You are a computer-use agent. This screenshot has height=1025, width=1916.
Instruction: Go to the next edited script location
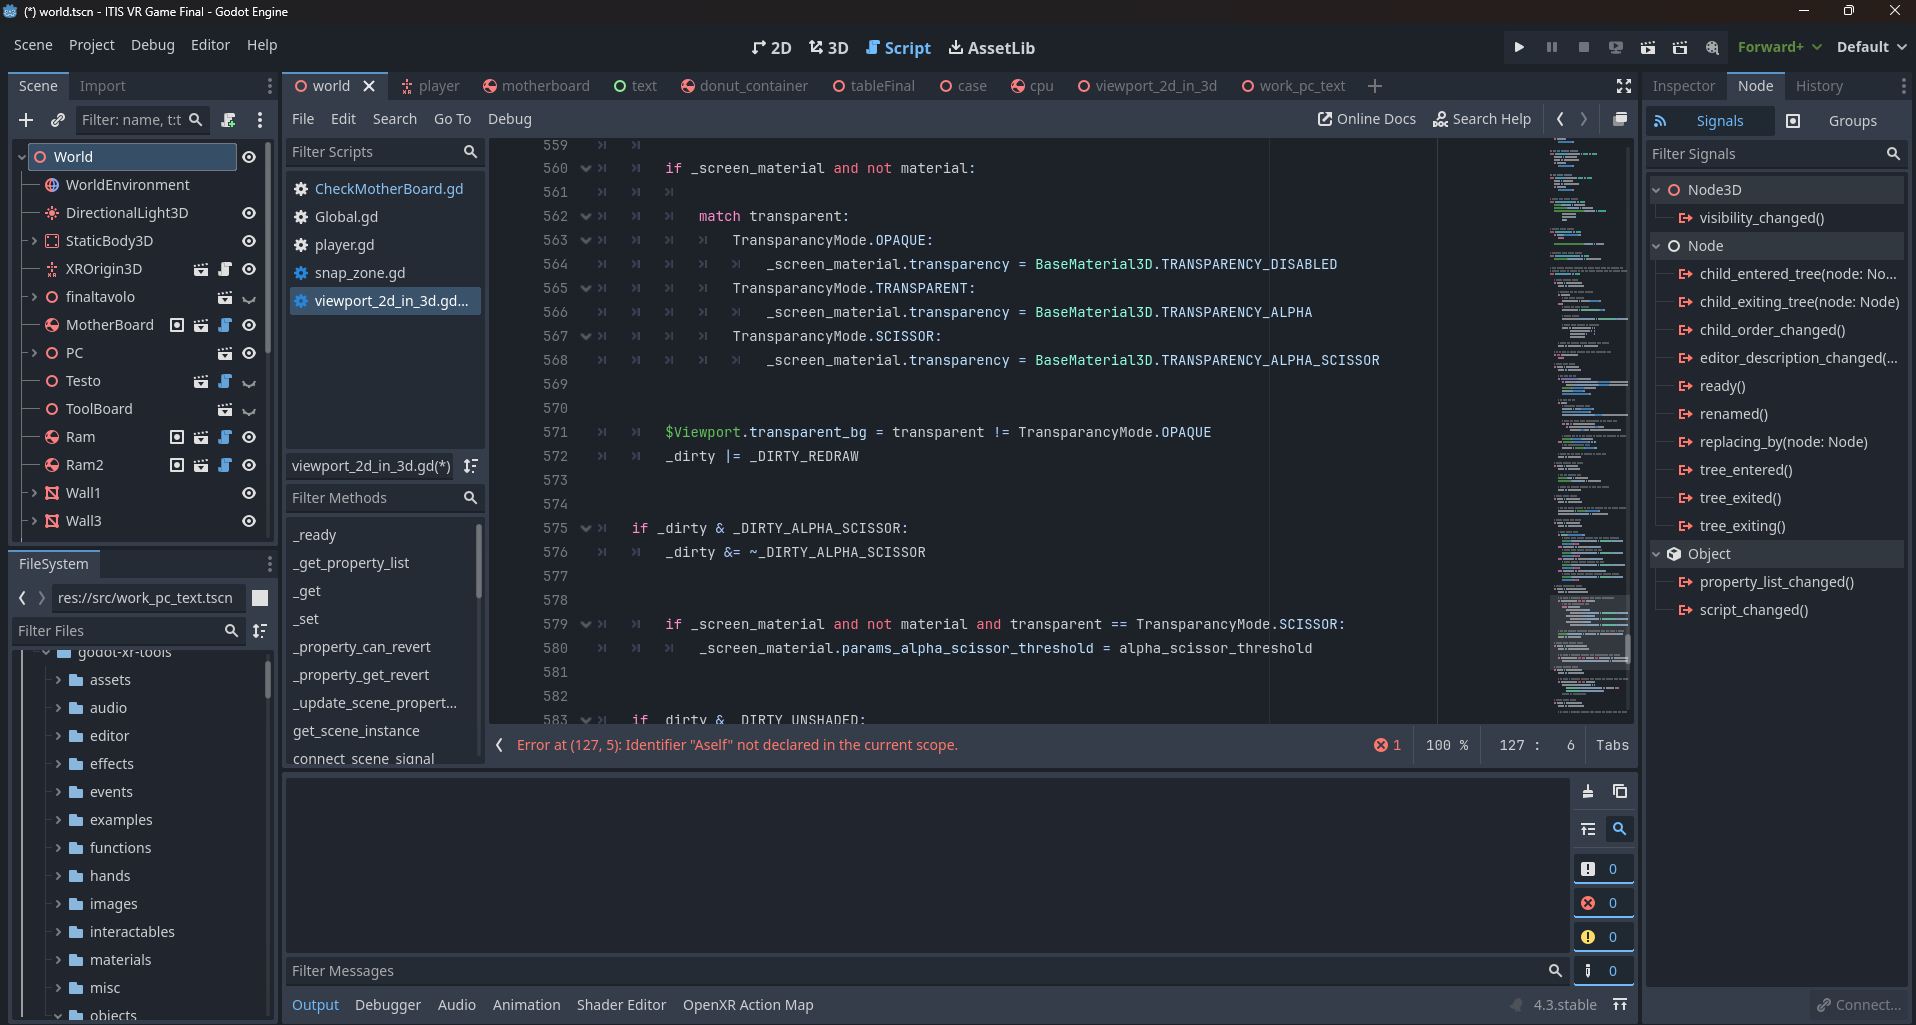(x=1584, y=119)
